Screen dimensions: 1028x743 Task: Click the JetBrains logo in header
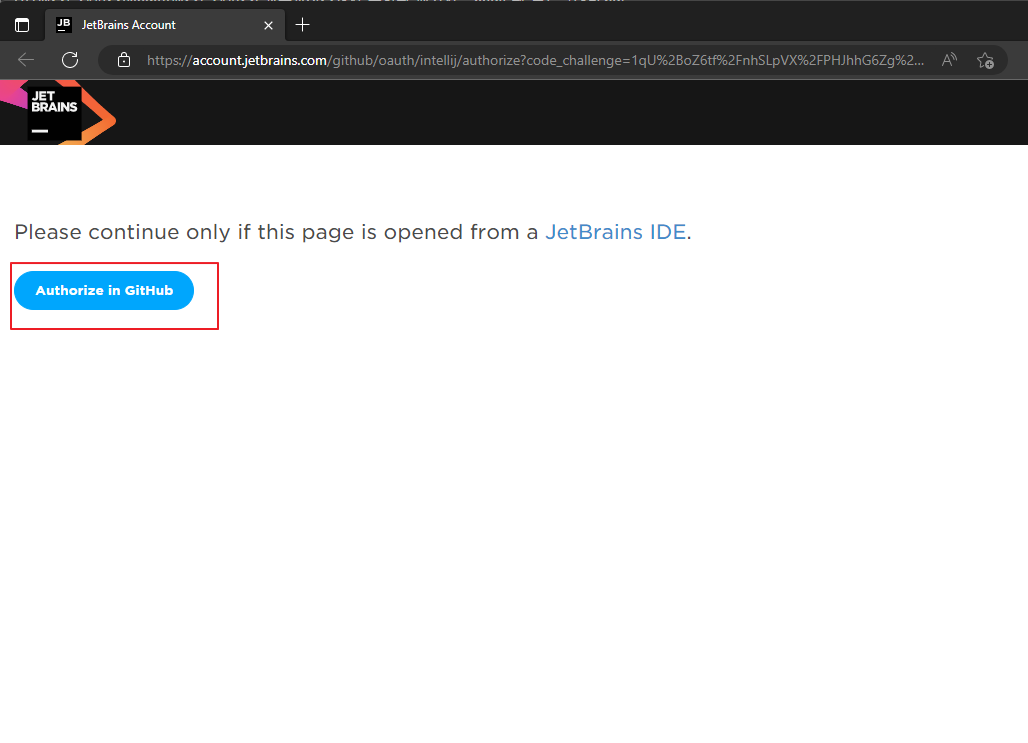[x=58, y=112]
